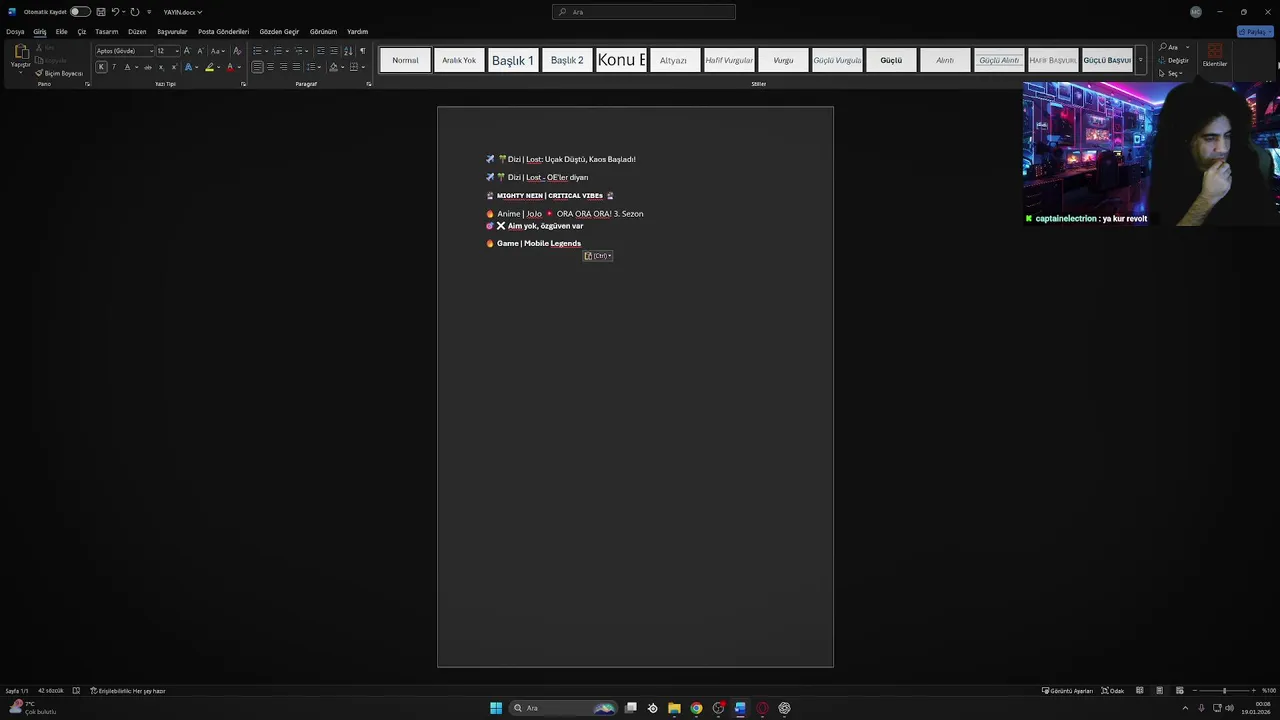
Task: Click the Windows Start button
Action: click(496, 708)
